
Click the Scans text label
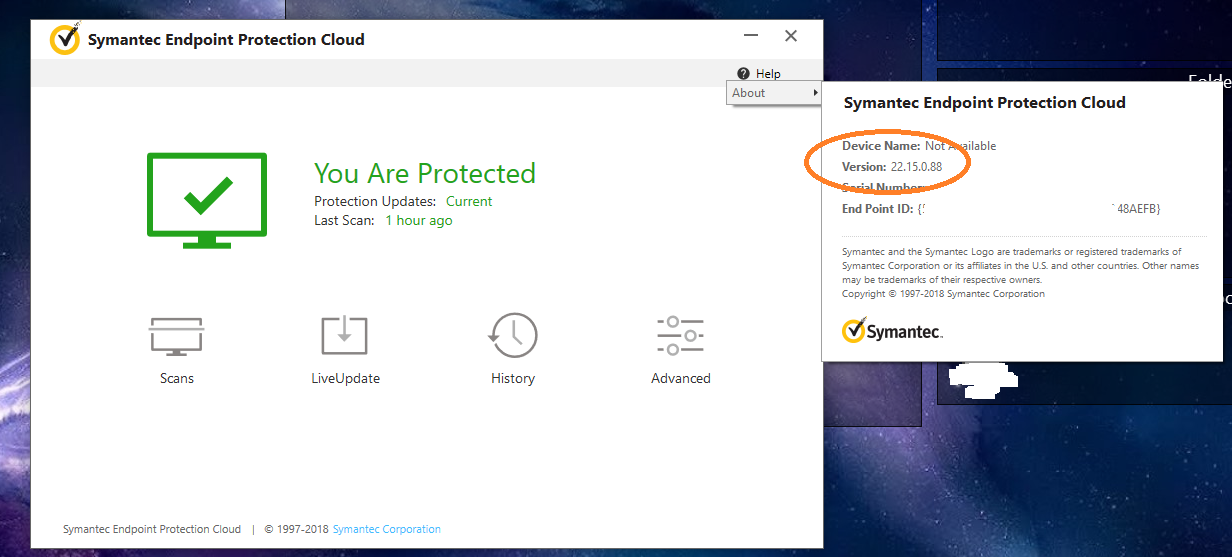(177, 378)
